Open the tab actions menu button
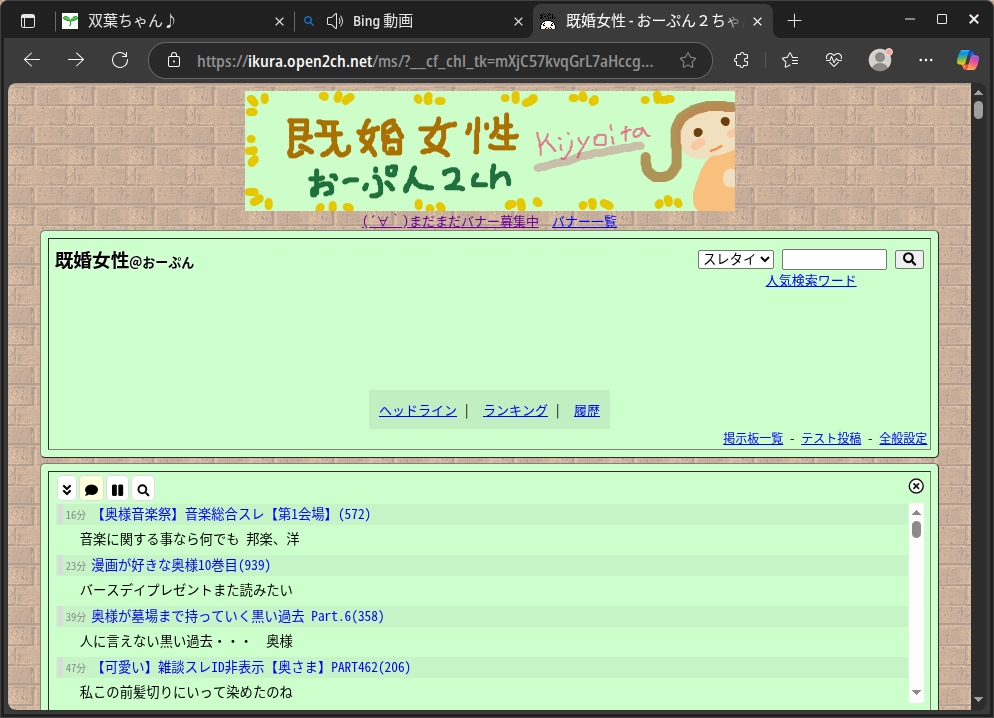The width and height of the screenshot is (994, 718). tap(28, 21)
